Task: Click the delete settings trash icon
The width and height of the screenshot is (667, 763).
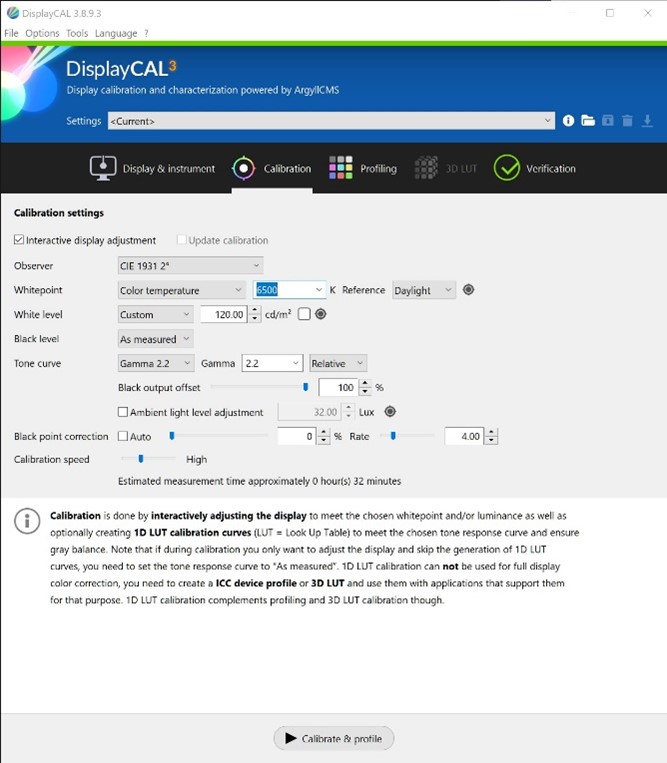Action: pyautogui.click(x=628, y=121)
